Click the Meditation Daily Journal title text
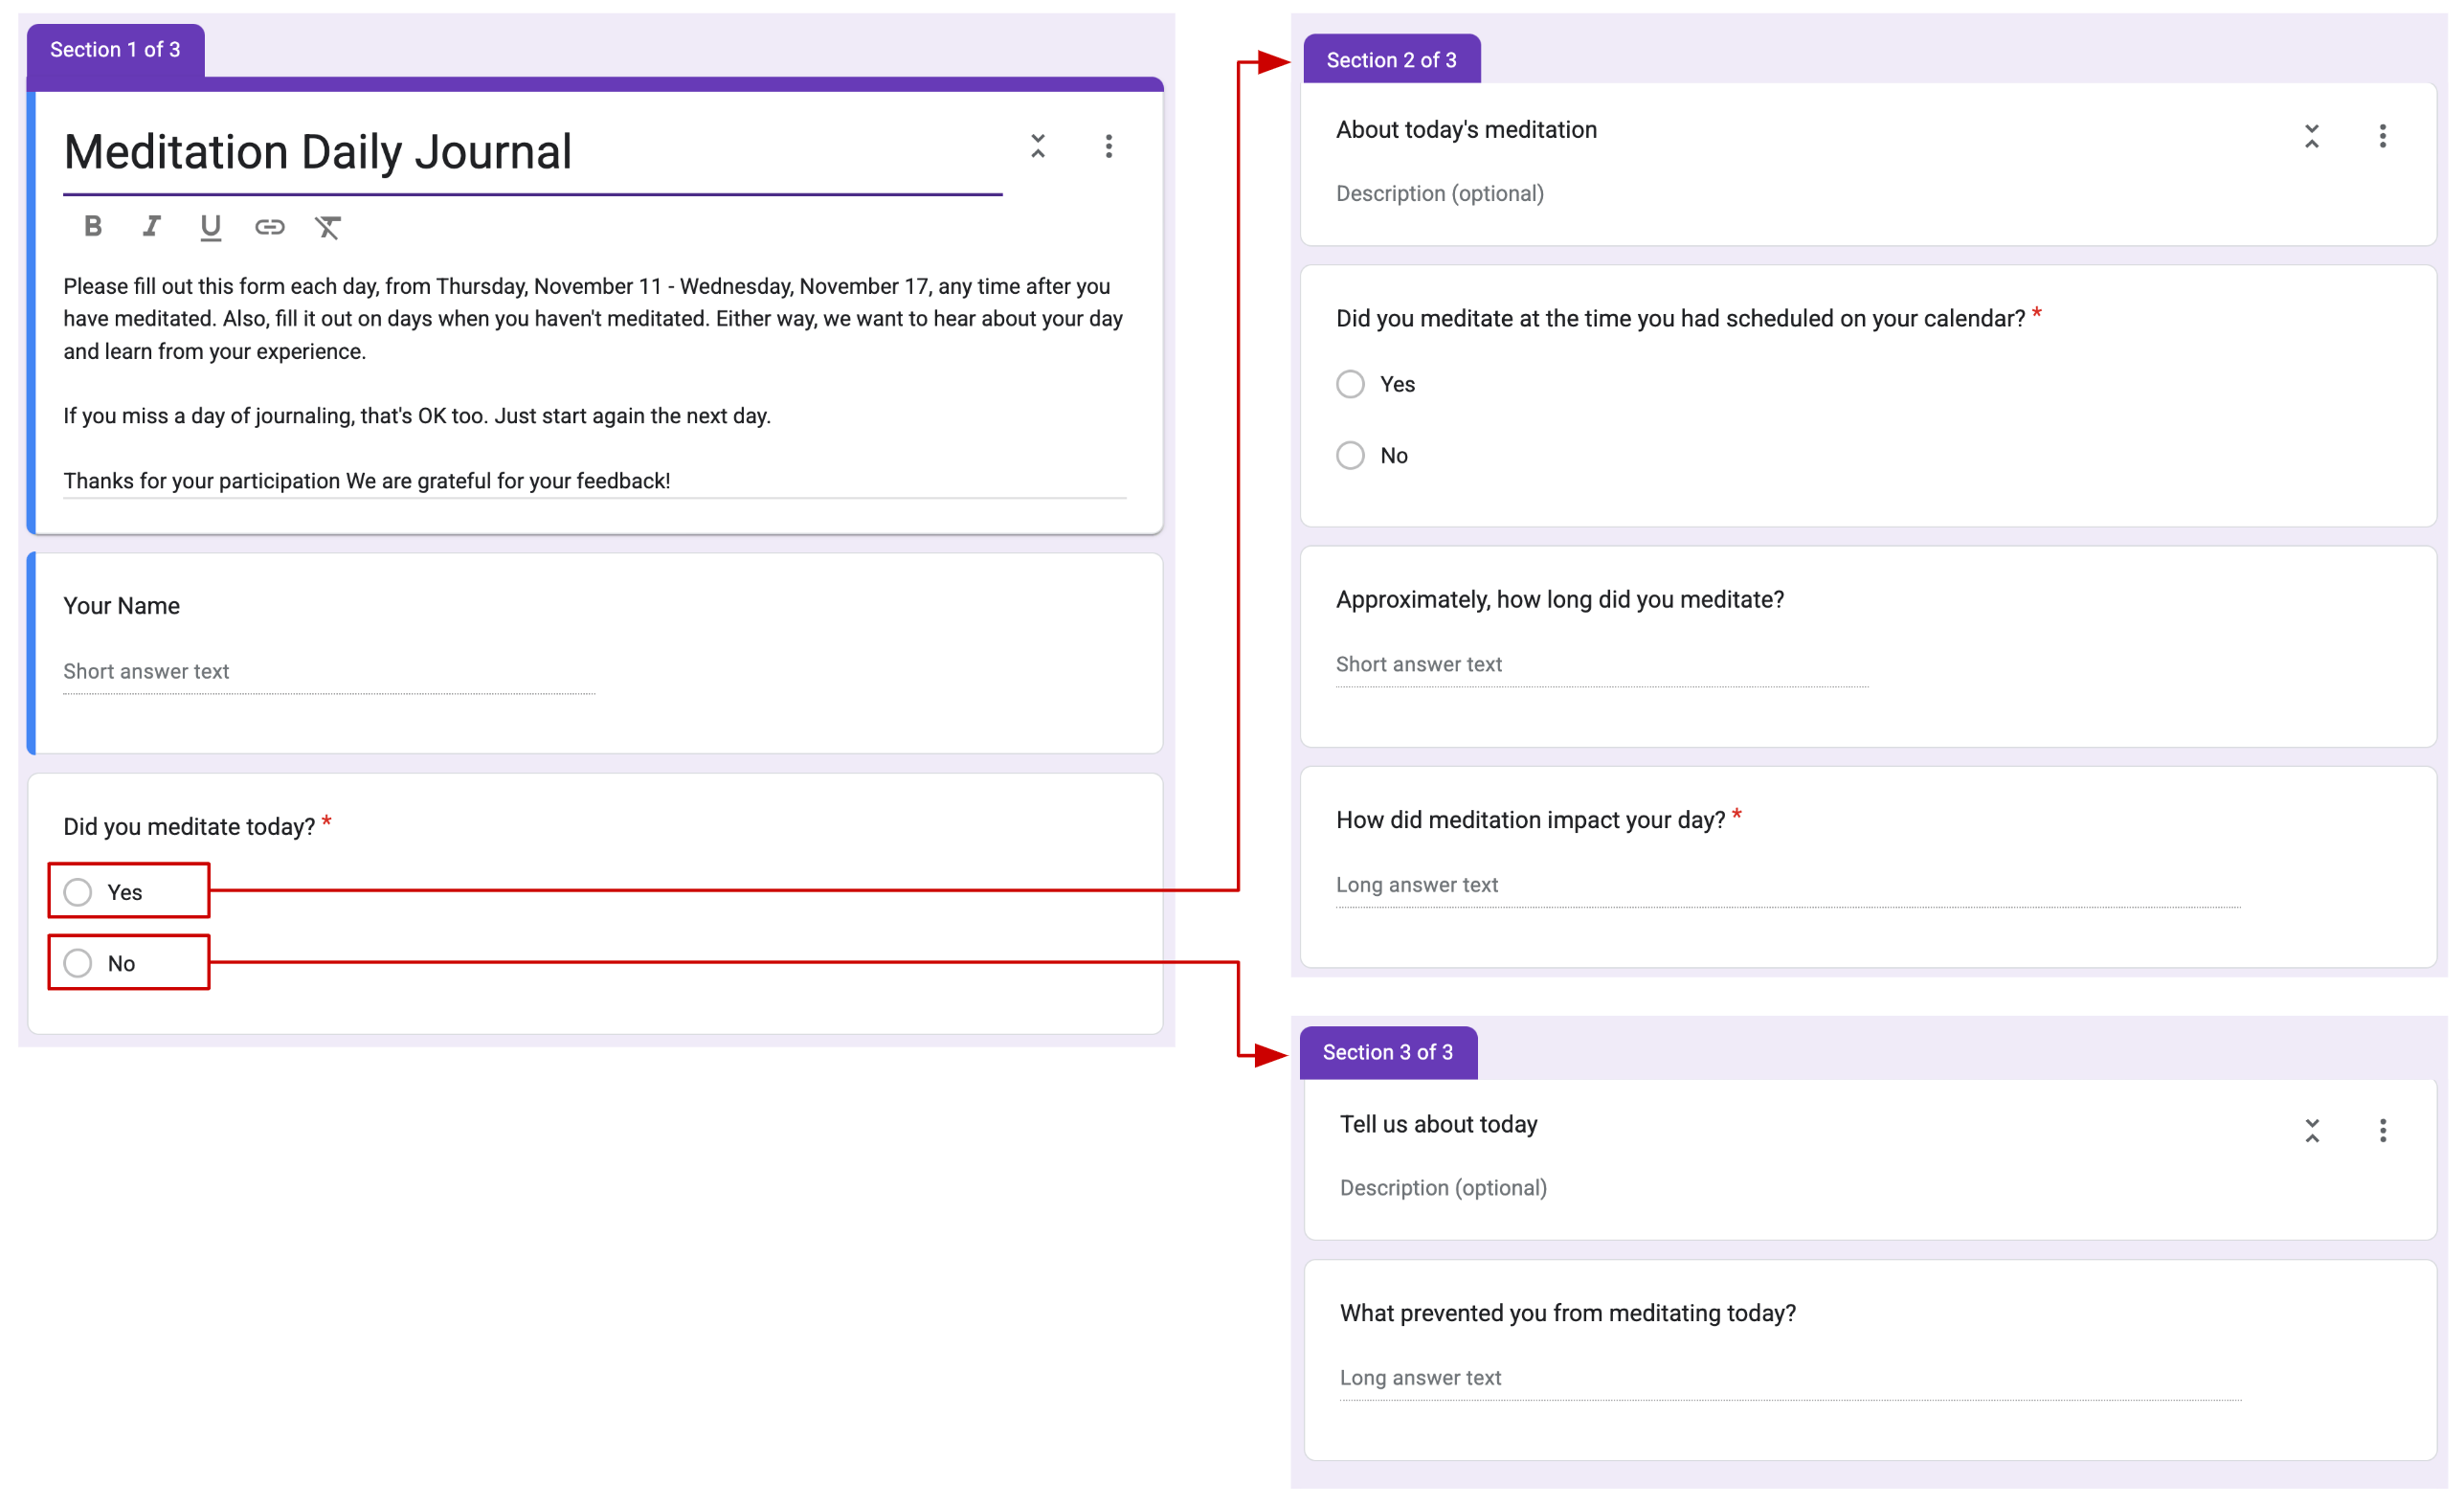This screenshot has height=1505, width=2464. tap(317, 151)
